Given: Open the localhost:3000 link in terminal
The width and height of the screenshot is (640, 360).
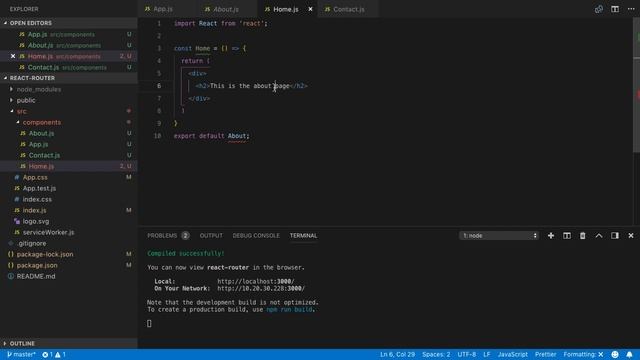Looking at the screenshot, I should click(256, 281).
